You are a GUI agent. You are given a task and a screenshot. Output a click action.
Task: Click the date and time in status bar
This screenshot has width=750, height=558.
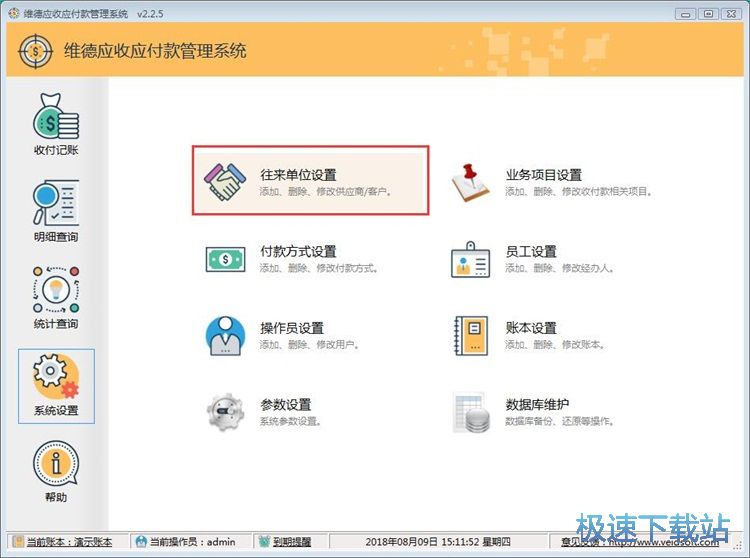coord(438,542)
